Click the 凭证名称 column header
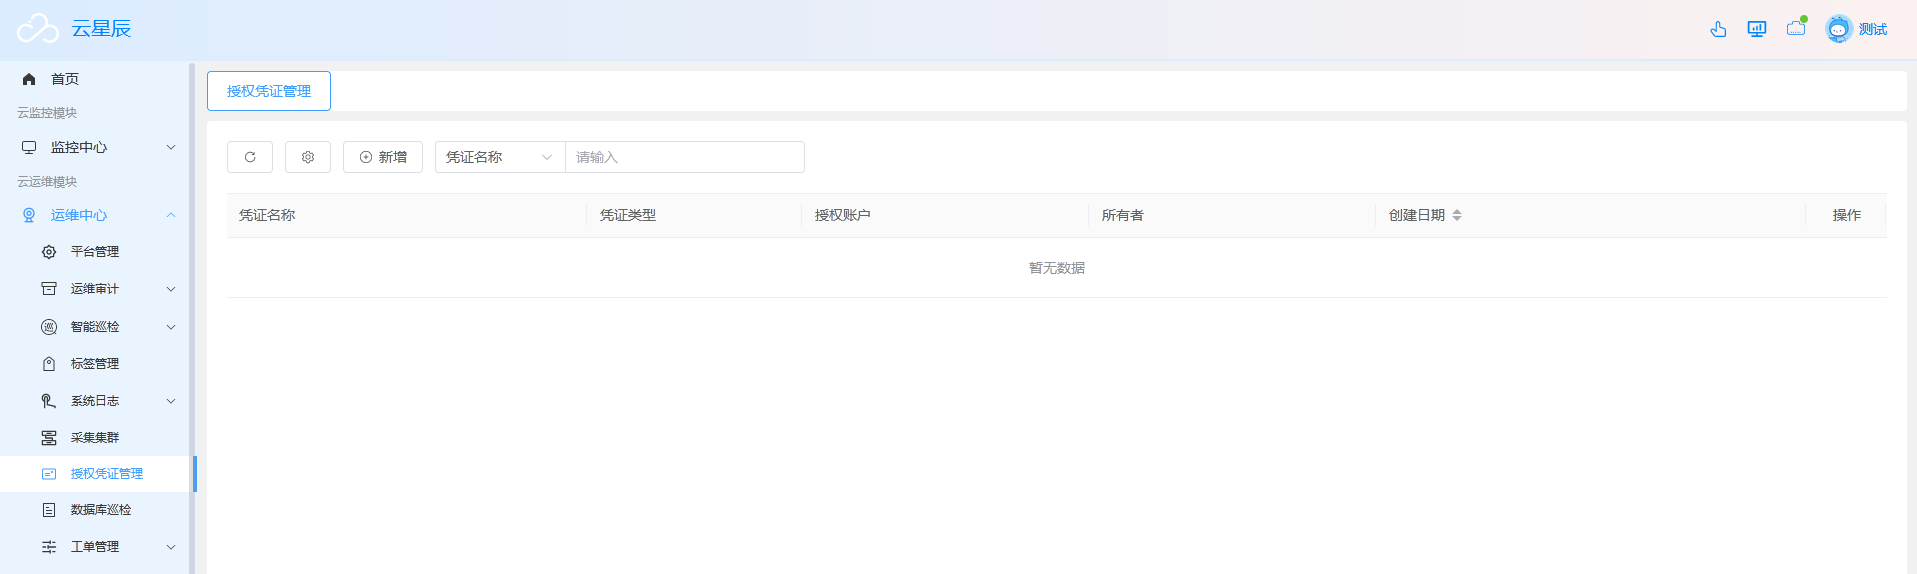1917x574 pixels. coord(267,215)
